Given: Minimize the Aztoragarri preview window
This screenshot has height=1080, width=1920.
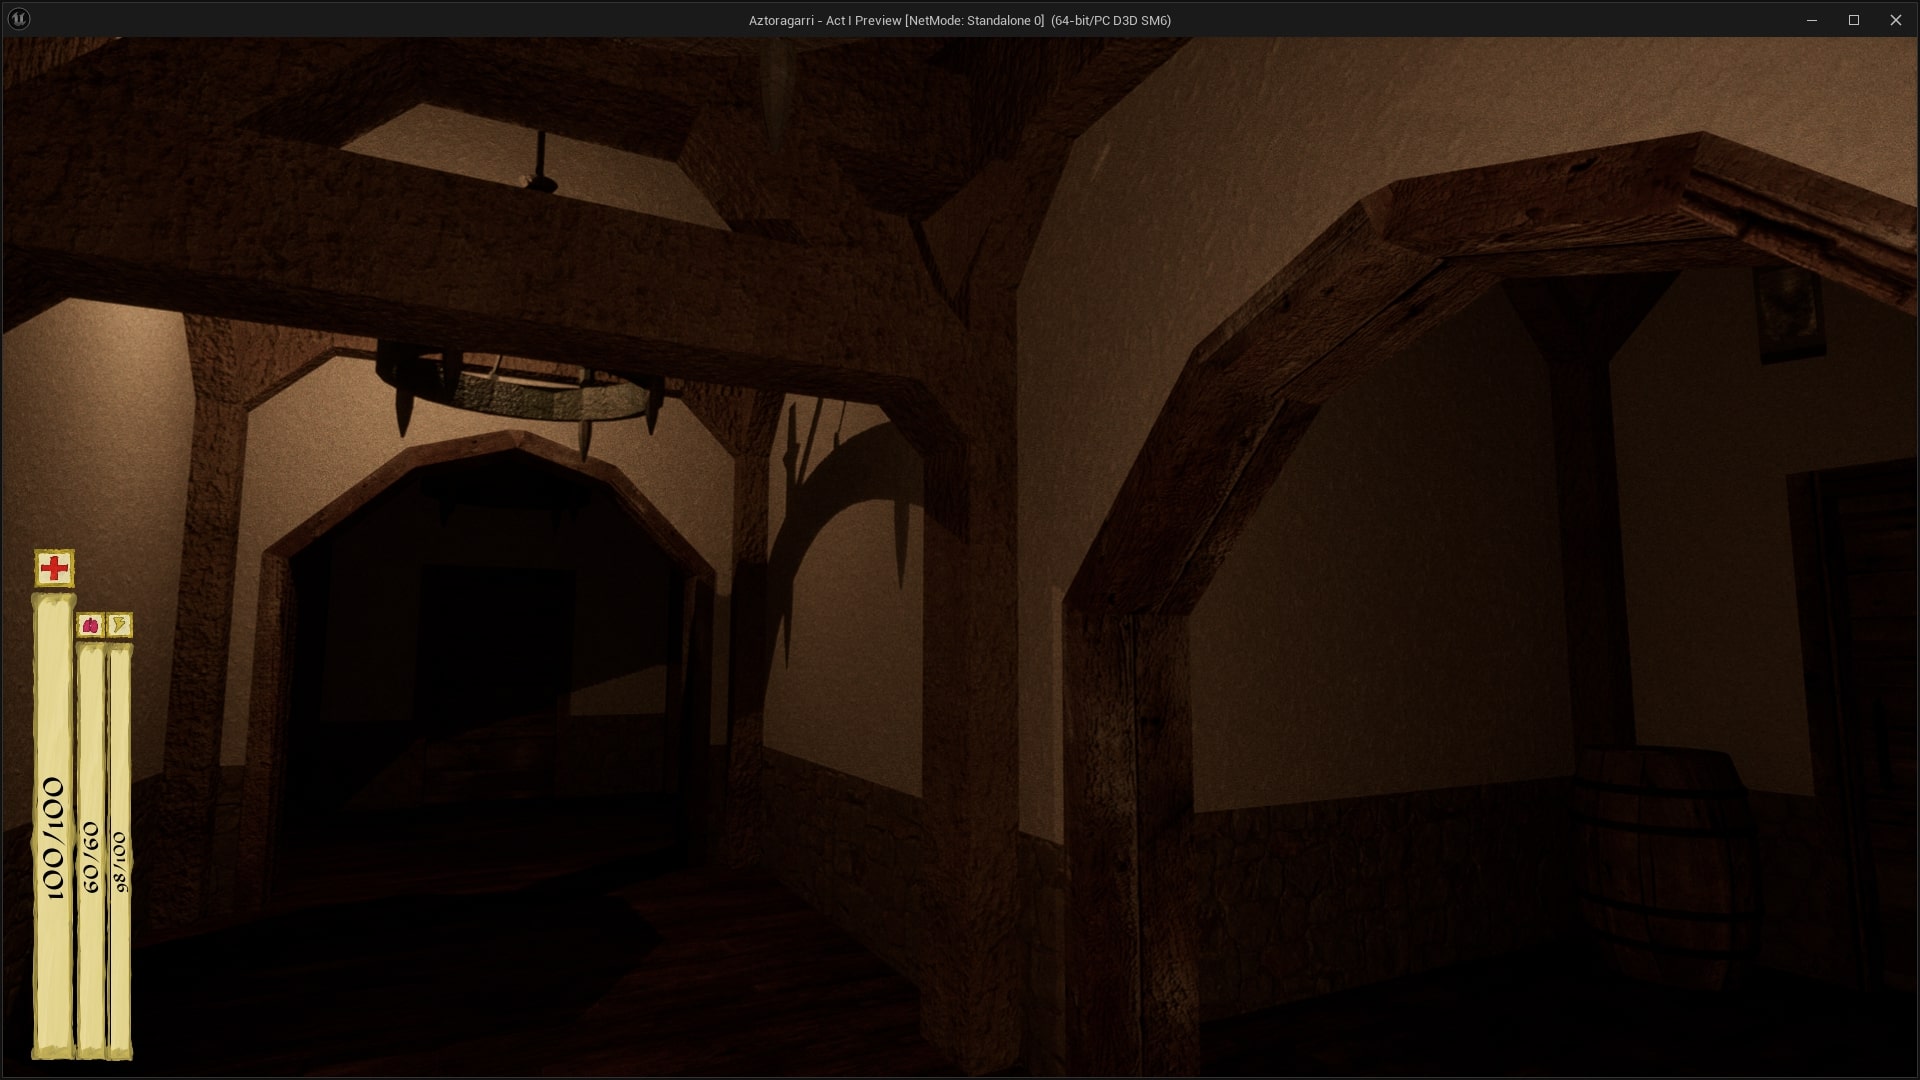Looking at the screenshot, I should click(x=1811, y=20).
